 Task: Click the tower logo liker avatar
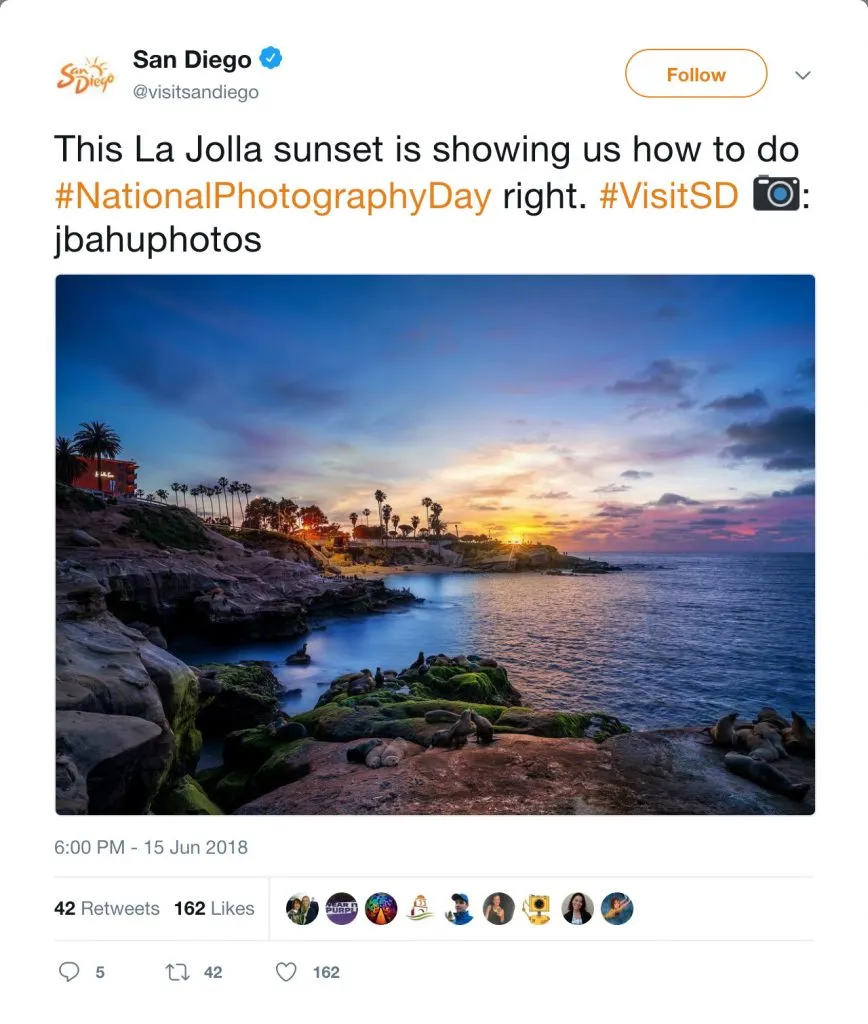pyautogui.click(x=420, y=908)
